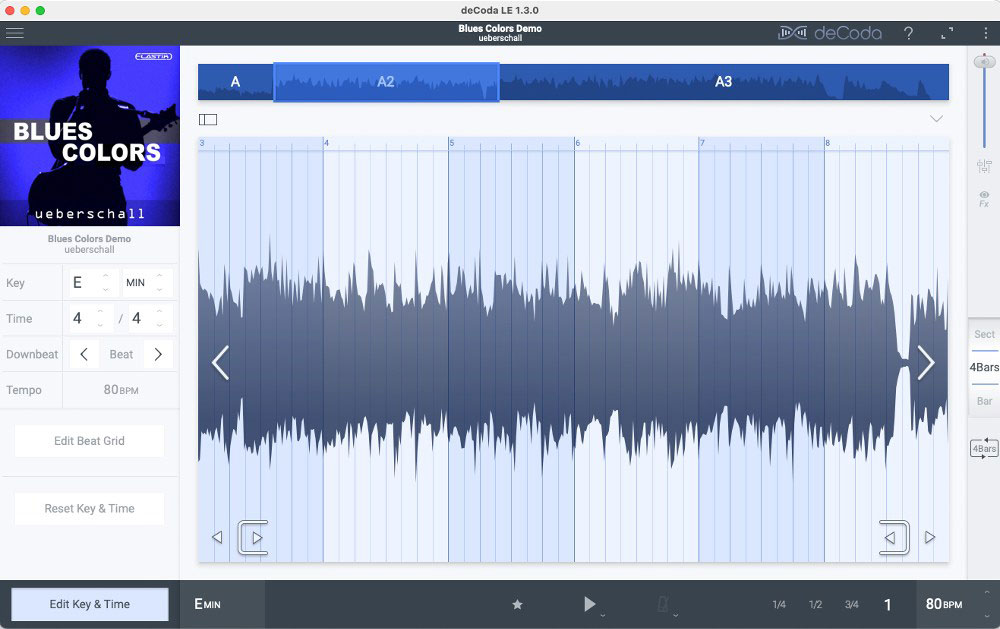
Task: Expand the section overview chevron
Action: 936,119
